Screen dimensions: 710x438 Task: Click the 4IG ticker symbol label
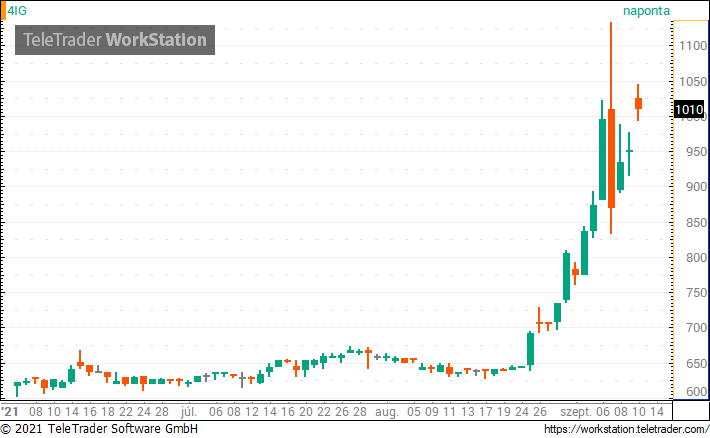tap(17, 10)
